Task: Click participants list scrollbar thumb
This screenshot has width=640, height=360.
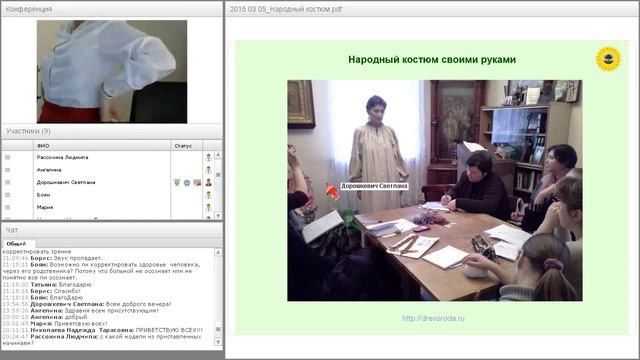Action: [218, 174]
